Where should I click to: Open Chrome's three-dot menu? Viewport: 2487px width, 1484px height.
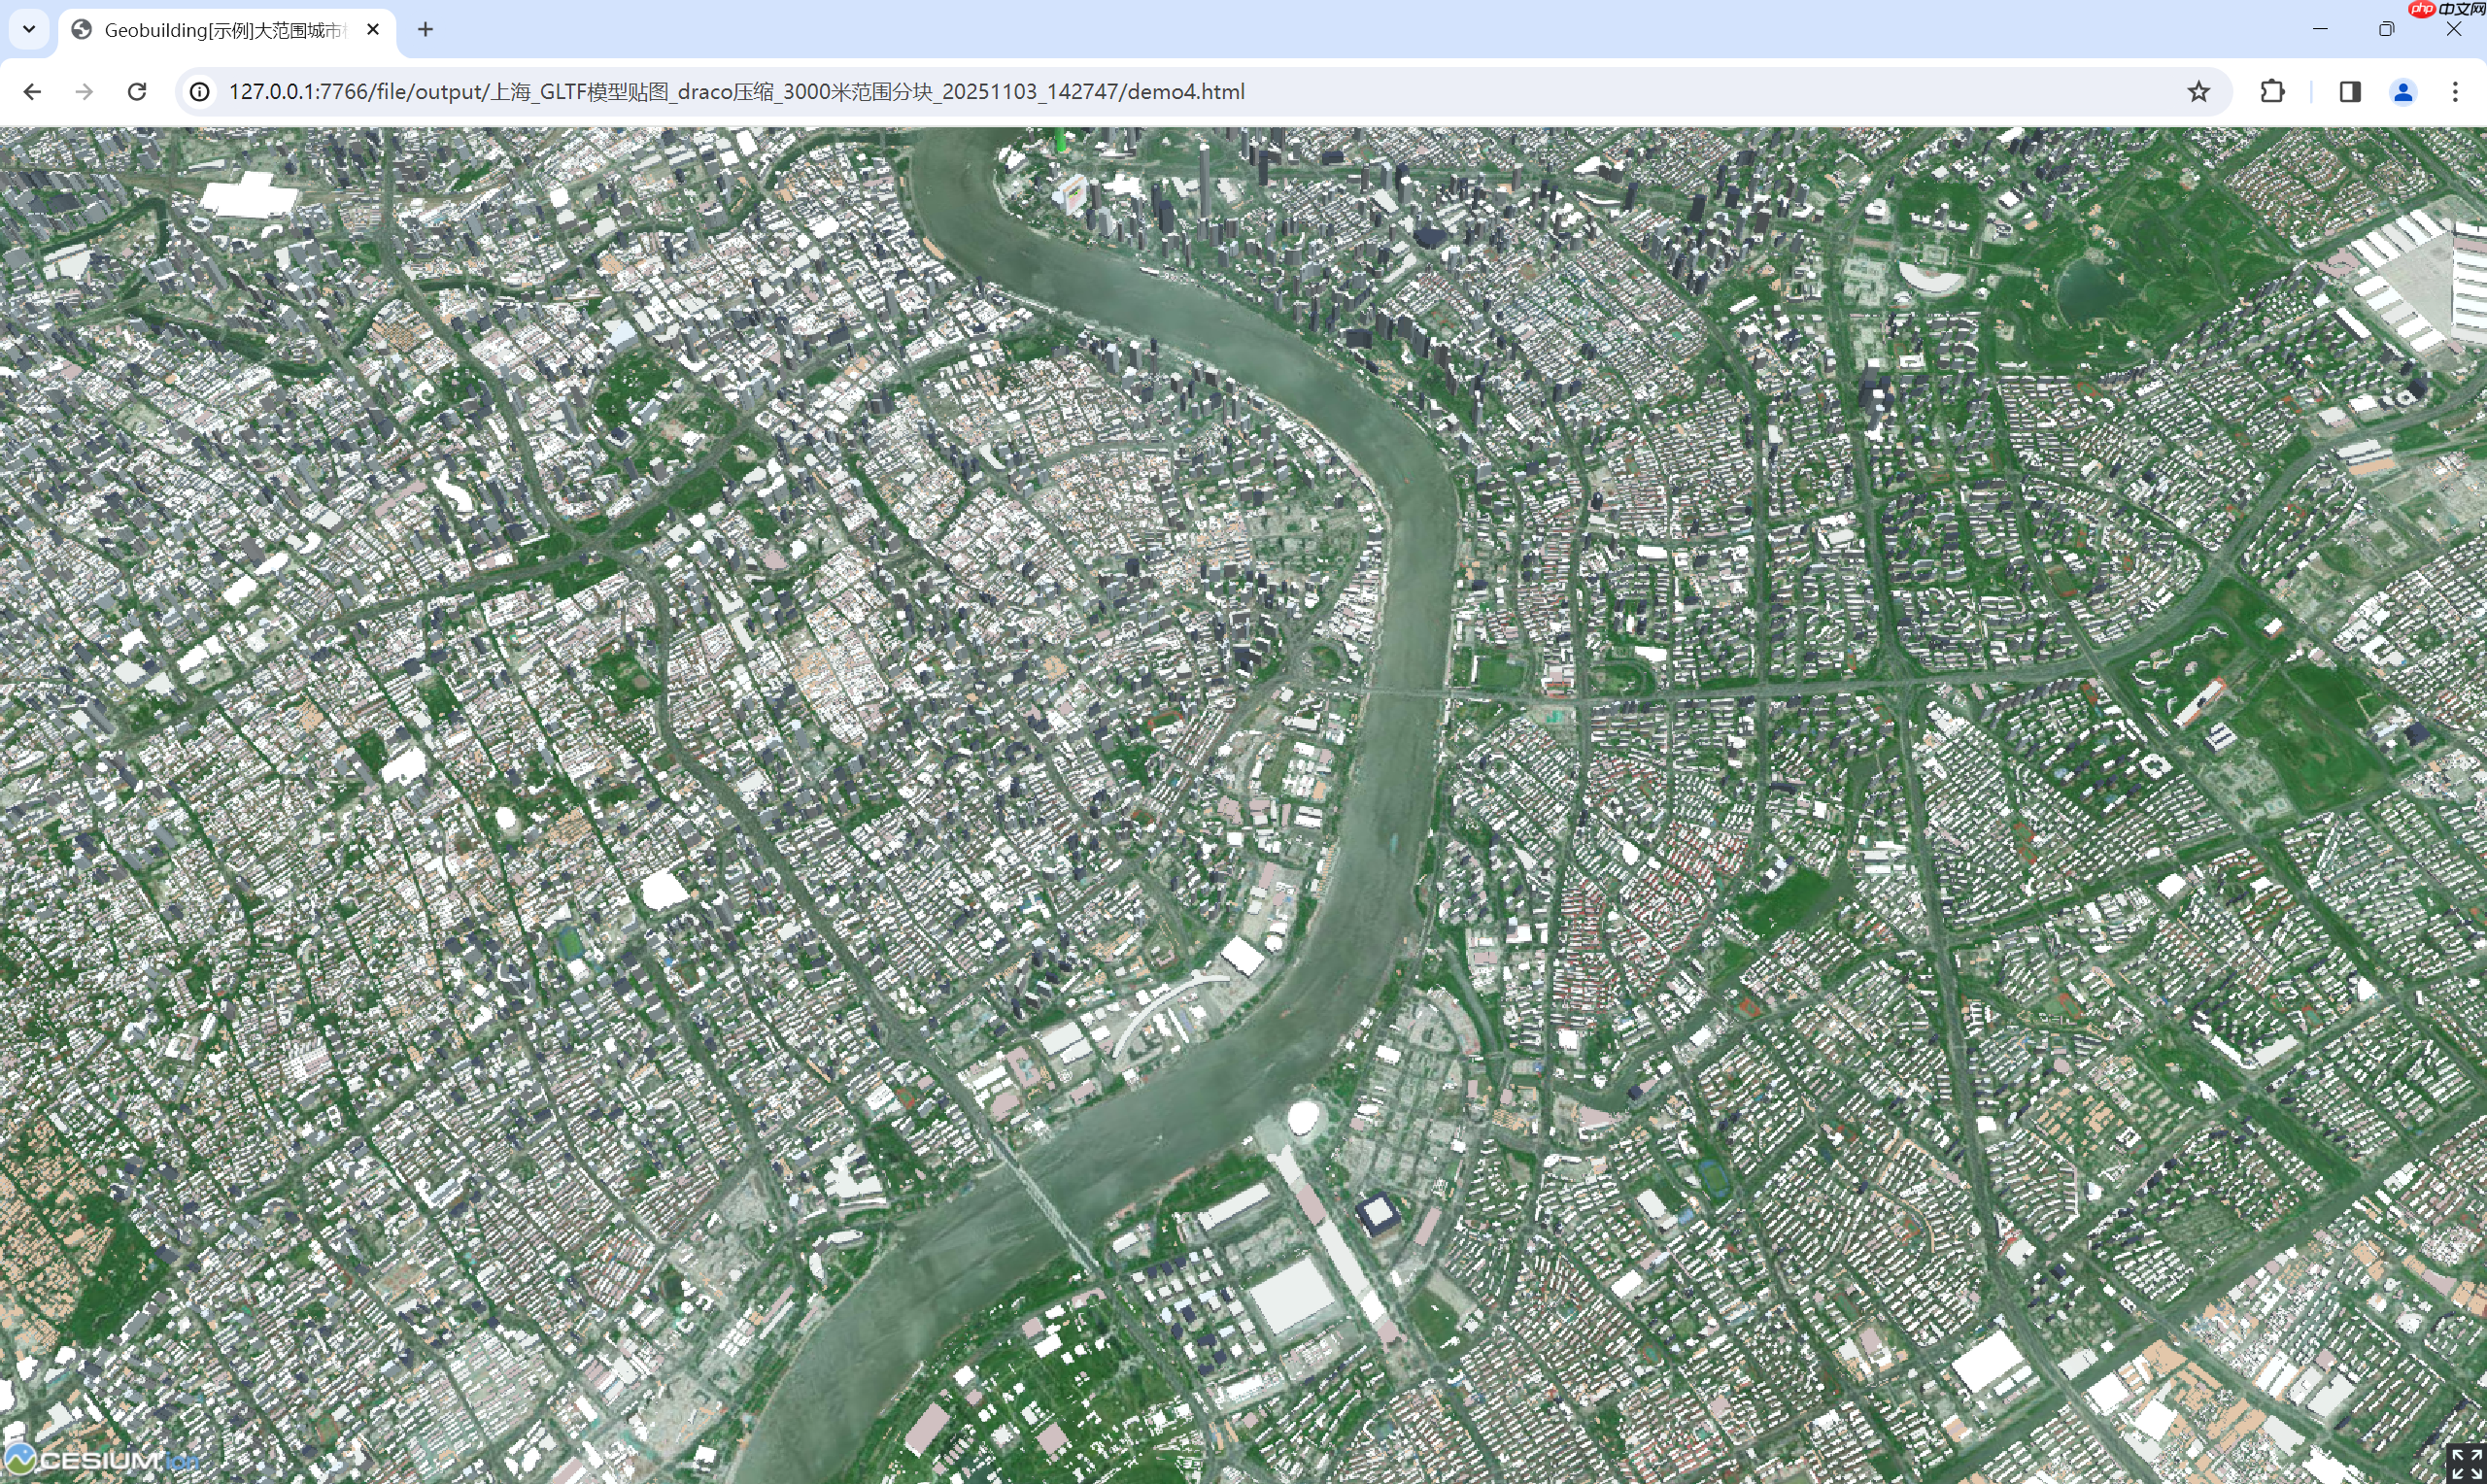(x=2455, y=92)
